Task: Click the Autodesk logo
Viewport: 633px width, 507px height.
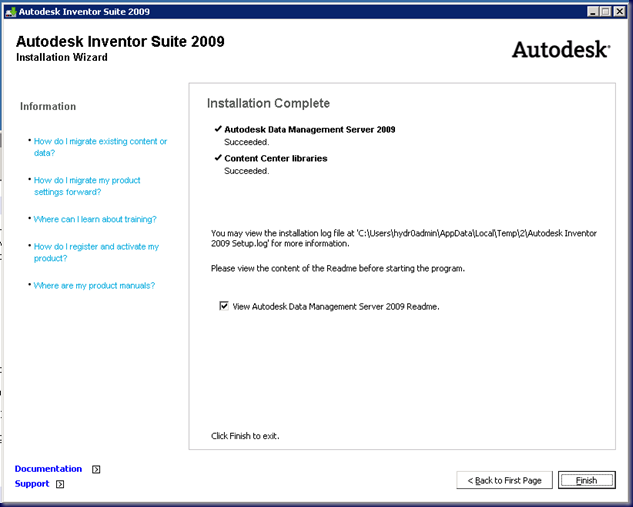Action: (x=561, y=50)
